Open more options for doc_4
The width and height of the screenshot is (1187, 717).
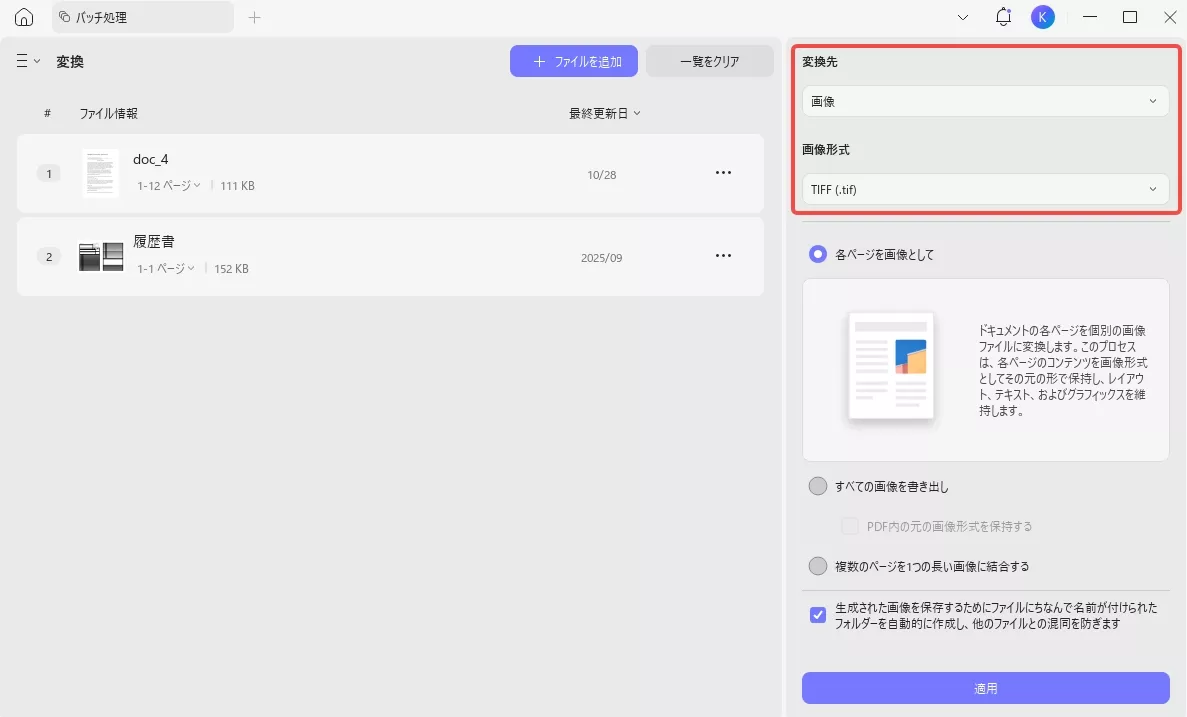coord(723,172)
